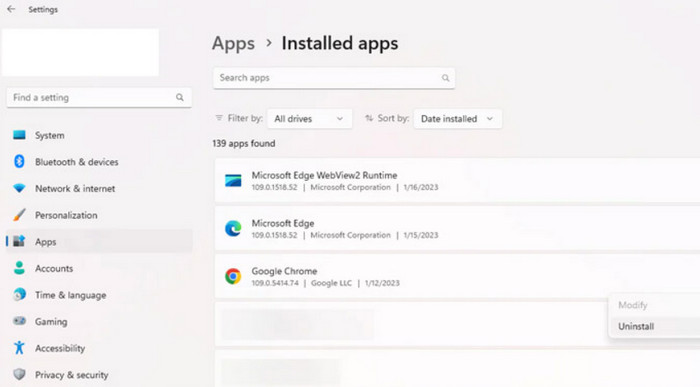Select Apps in the sidebar
700x387 pixels.
point(99,241)
